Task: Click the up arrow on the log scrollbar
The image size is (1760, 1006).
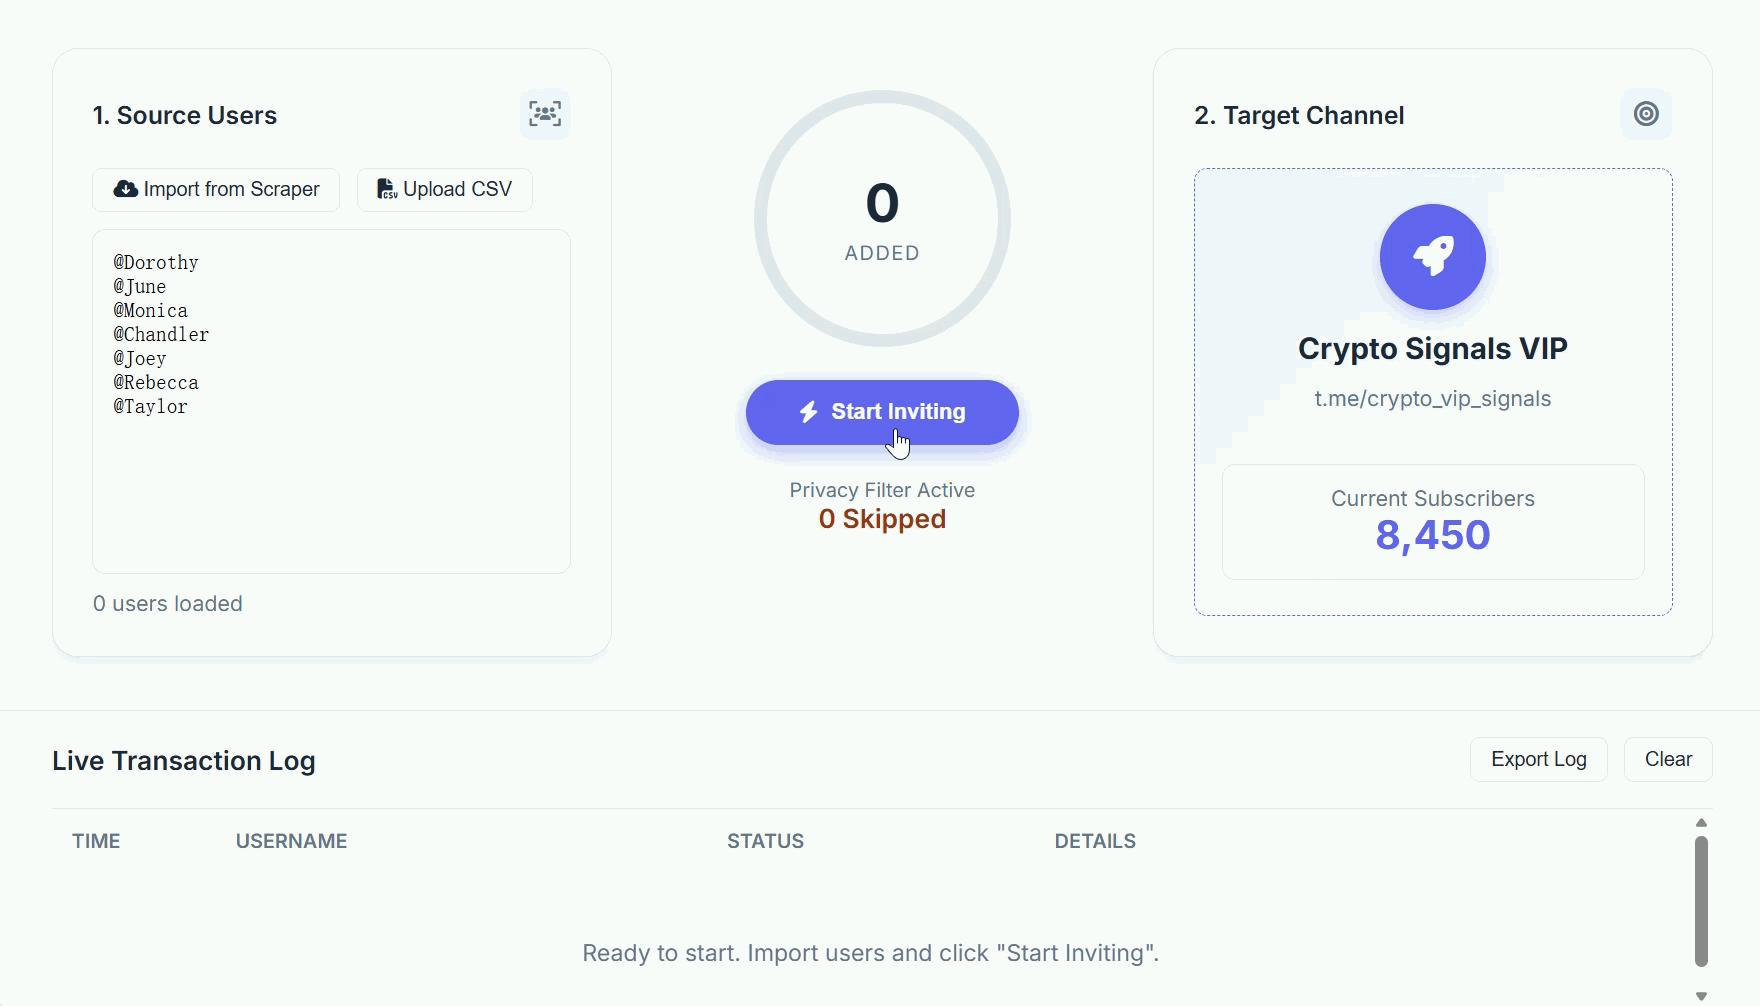Action: coord(1700,823)
